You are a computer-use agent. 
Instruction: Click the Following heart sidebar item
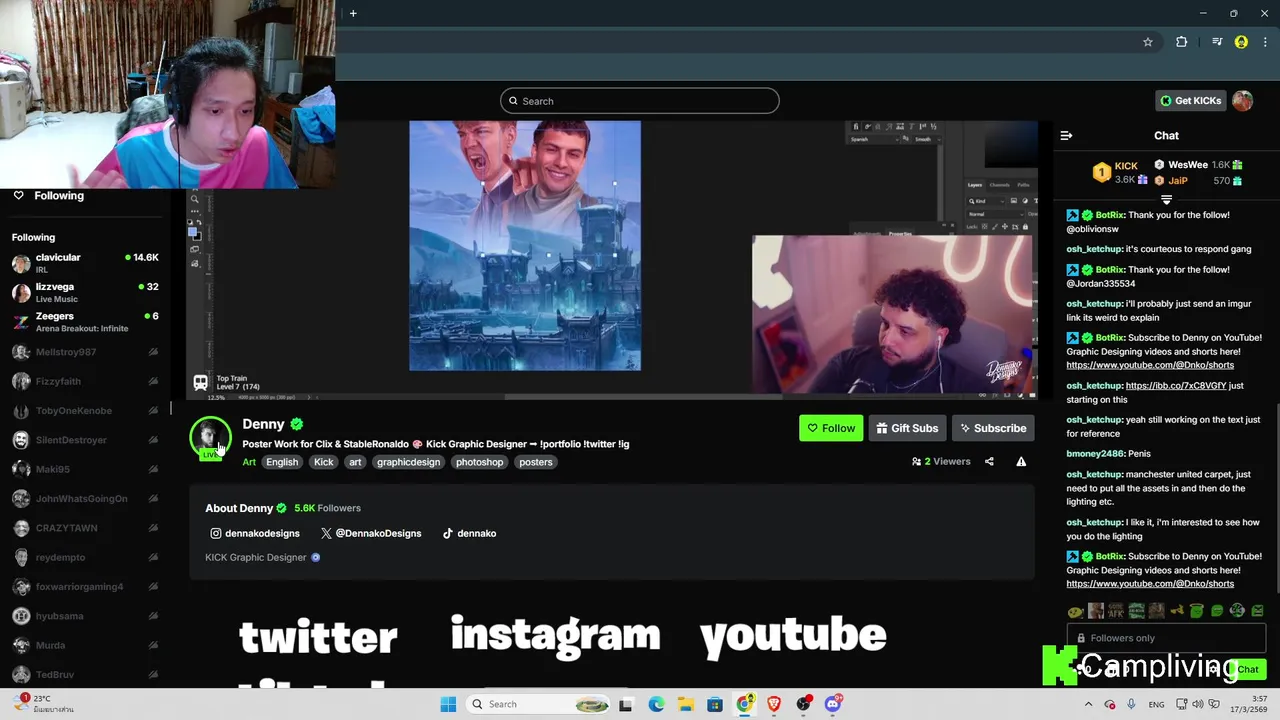click(48, 196)
